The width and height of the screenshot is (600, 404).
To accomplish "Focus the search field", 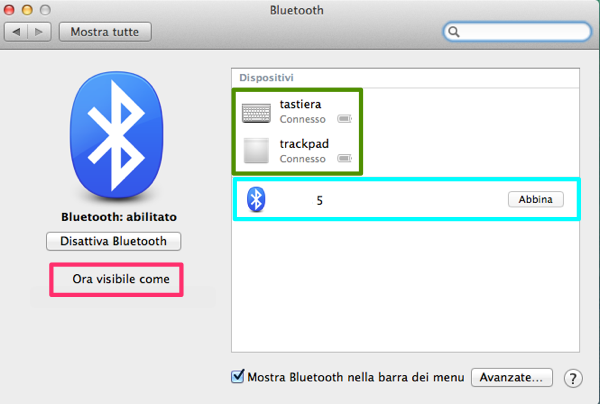I will tap(517, 31).
